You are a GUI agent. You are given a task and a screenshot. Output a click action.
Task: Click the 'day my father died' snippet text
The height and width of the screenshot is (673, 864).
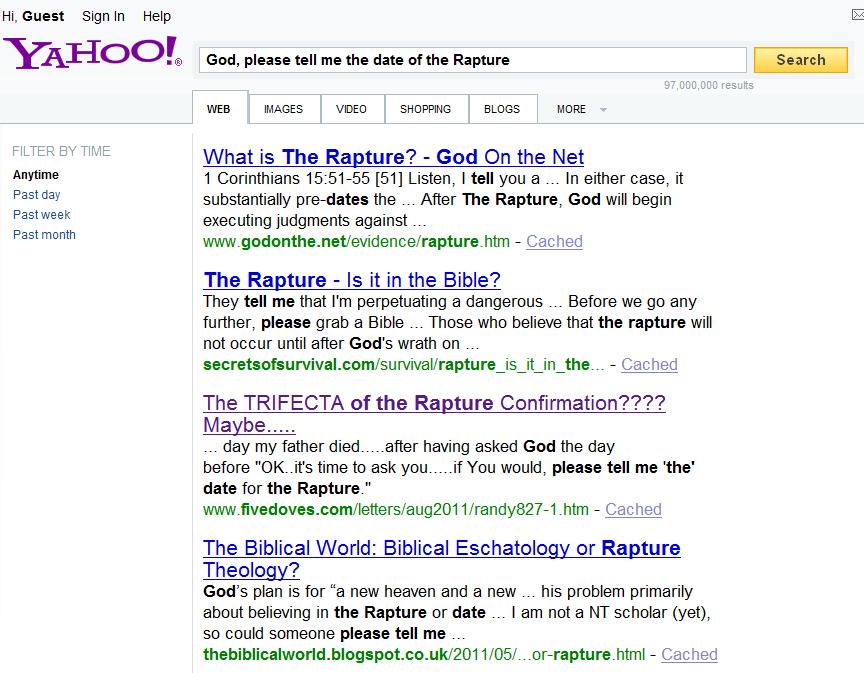tap(449, 467)
